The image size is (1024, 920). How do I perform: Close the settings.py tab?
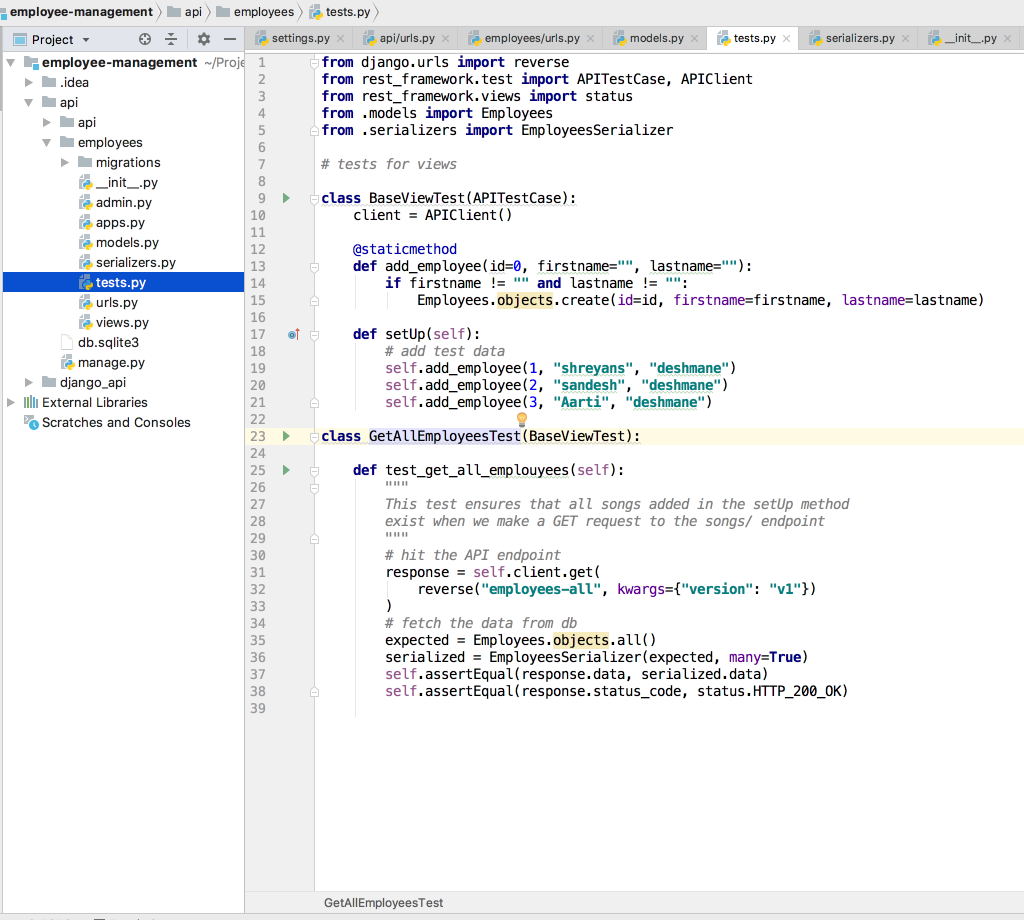click(x=340, y=39)
